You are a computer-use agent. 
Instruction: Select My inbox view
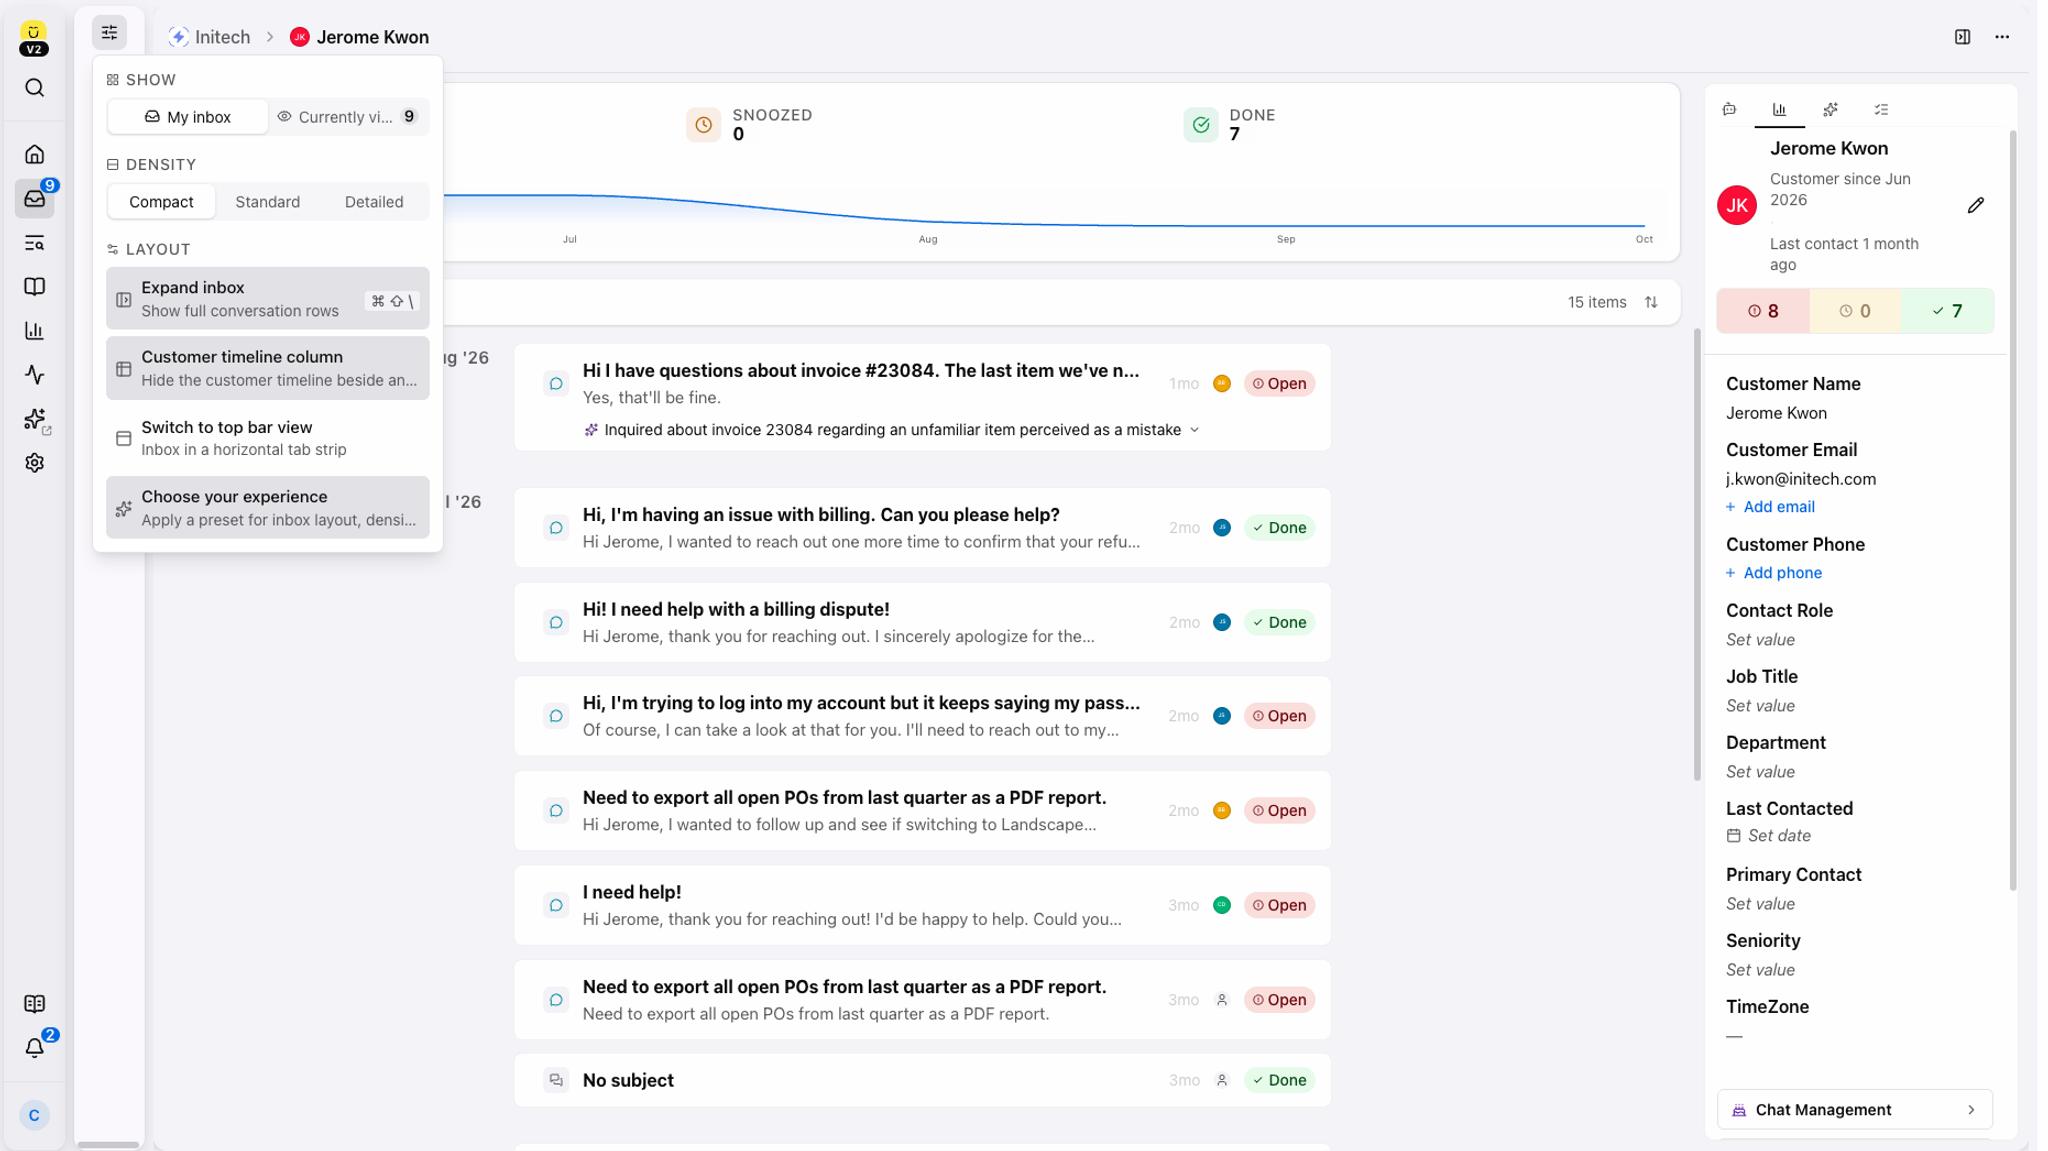(x=187, y=117)
